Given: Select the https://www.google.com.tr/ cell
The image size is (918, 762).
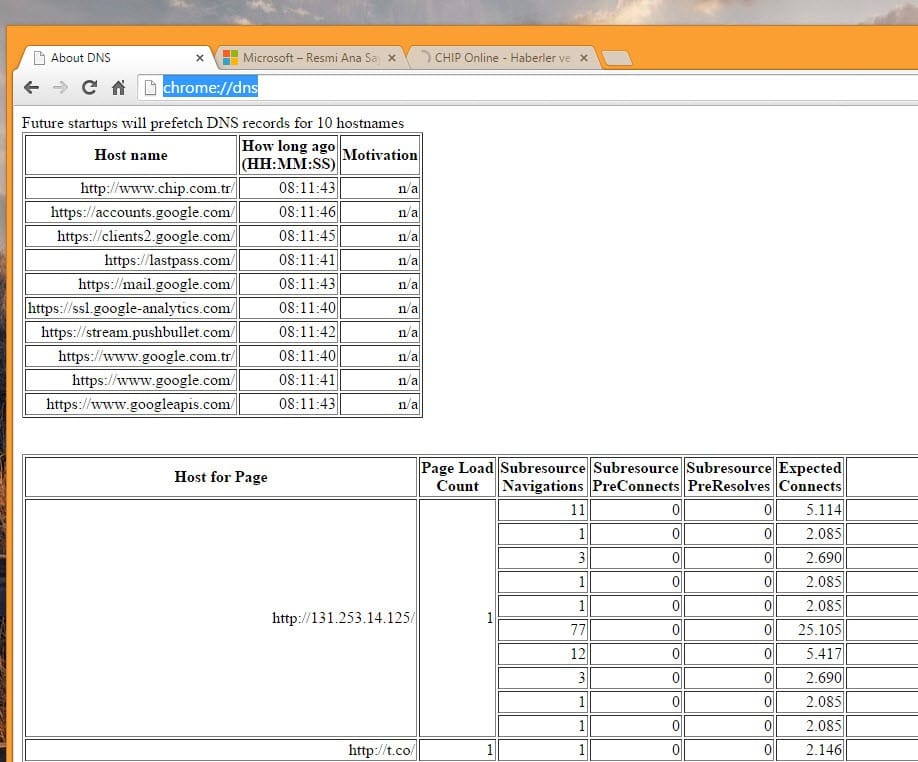Looking at the screenshot, I should (131, 356).
